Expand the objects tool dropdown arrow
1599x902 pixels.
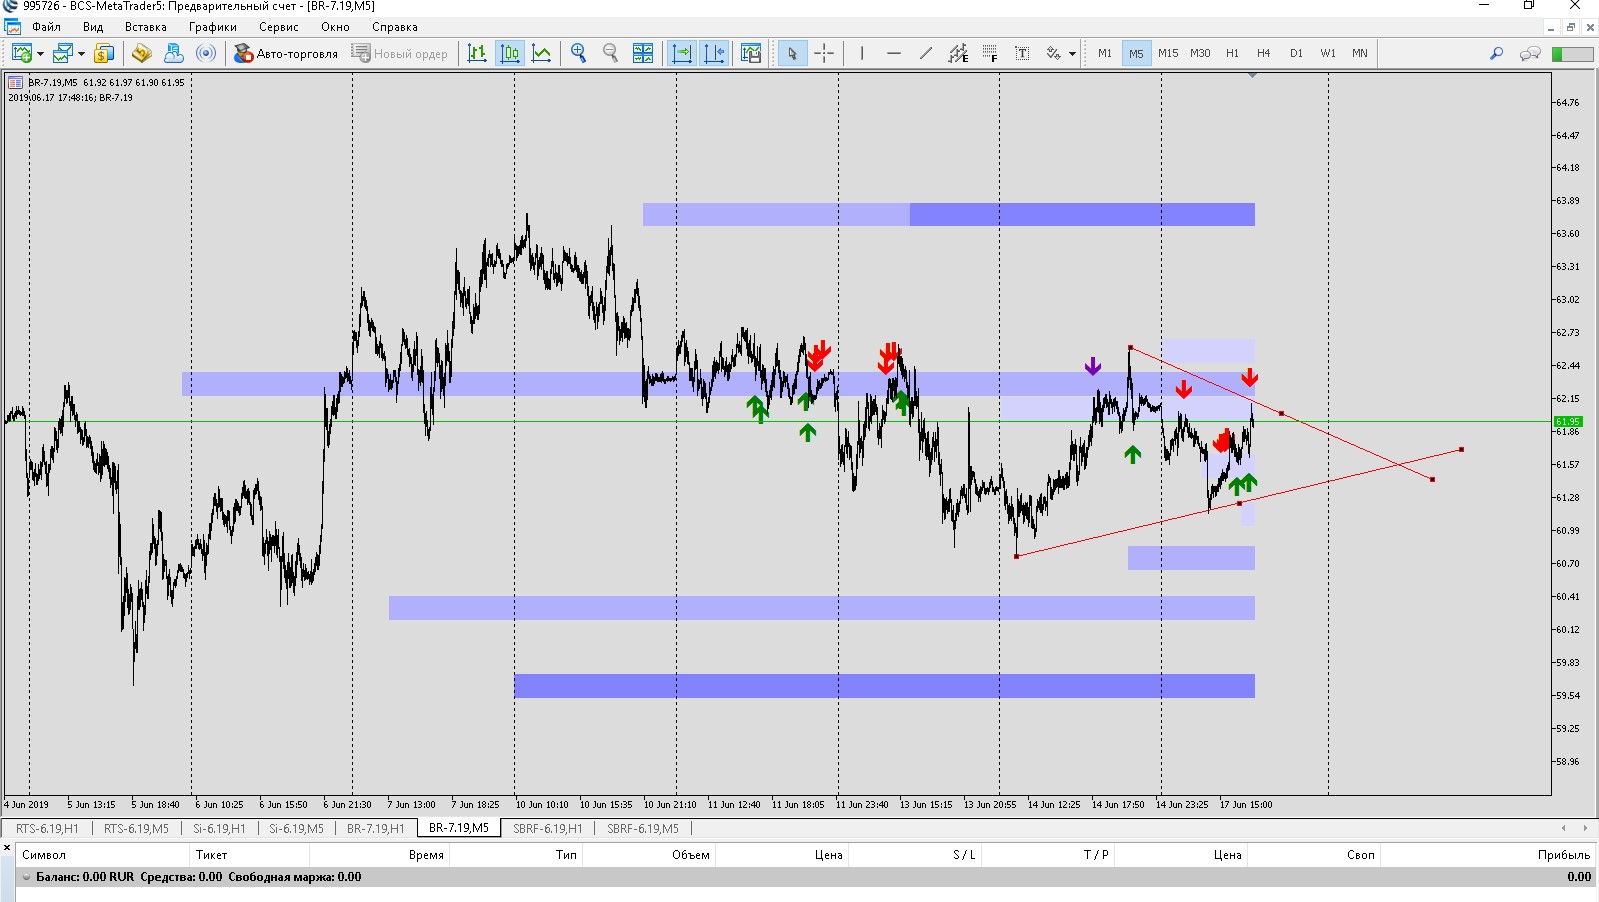click(1072, 54)
